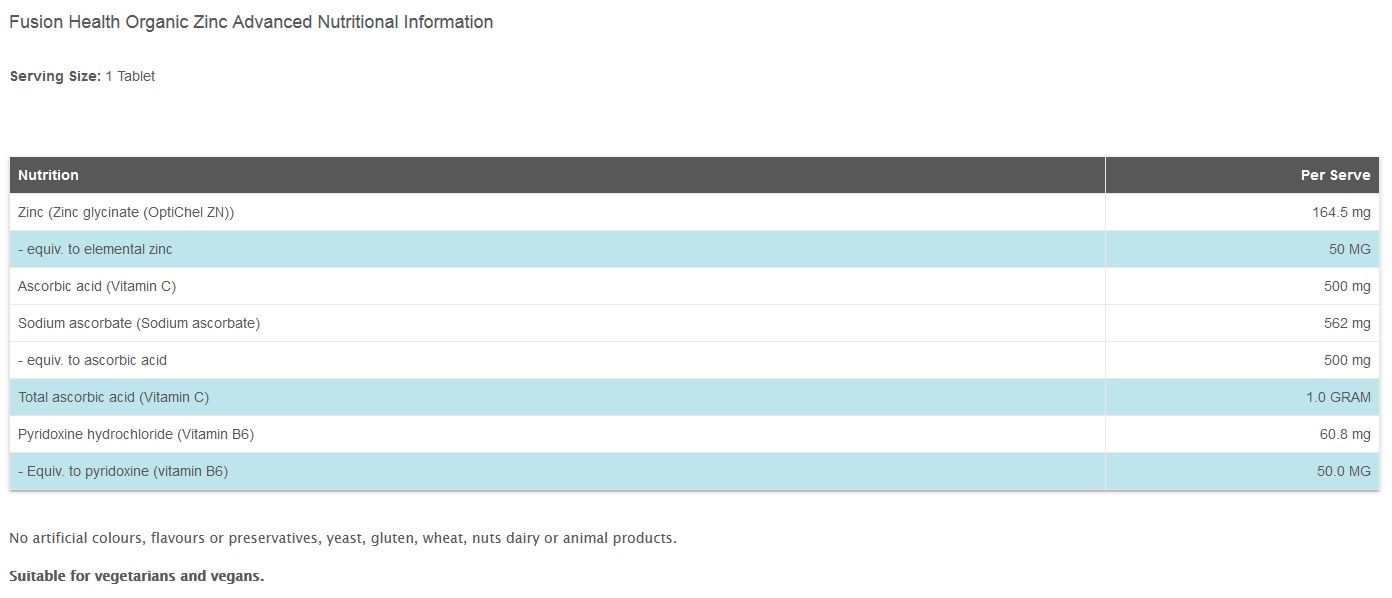Click the equiv. to ascorbic acid row
Screen dimensions: 1392x598
tap(92, 360)
